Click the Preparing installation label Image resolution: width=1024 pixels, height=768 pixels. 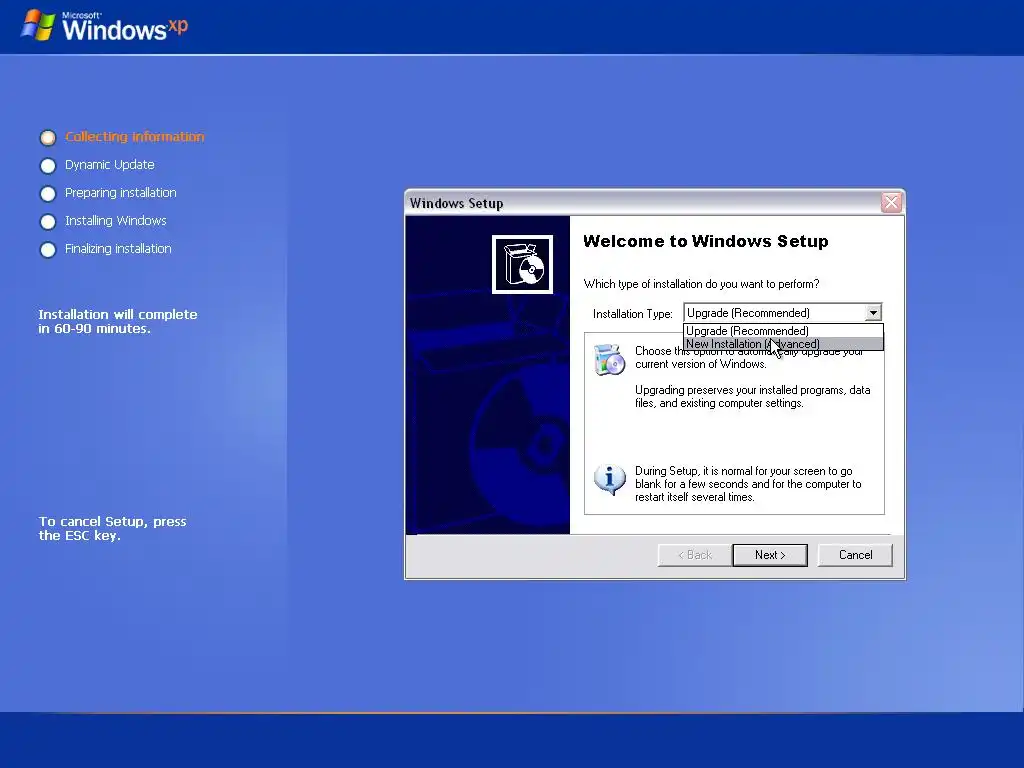tap(121, 193)
